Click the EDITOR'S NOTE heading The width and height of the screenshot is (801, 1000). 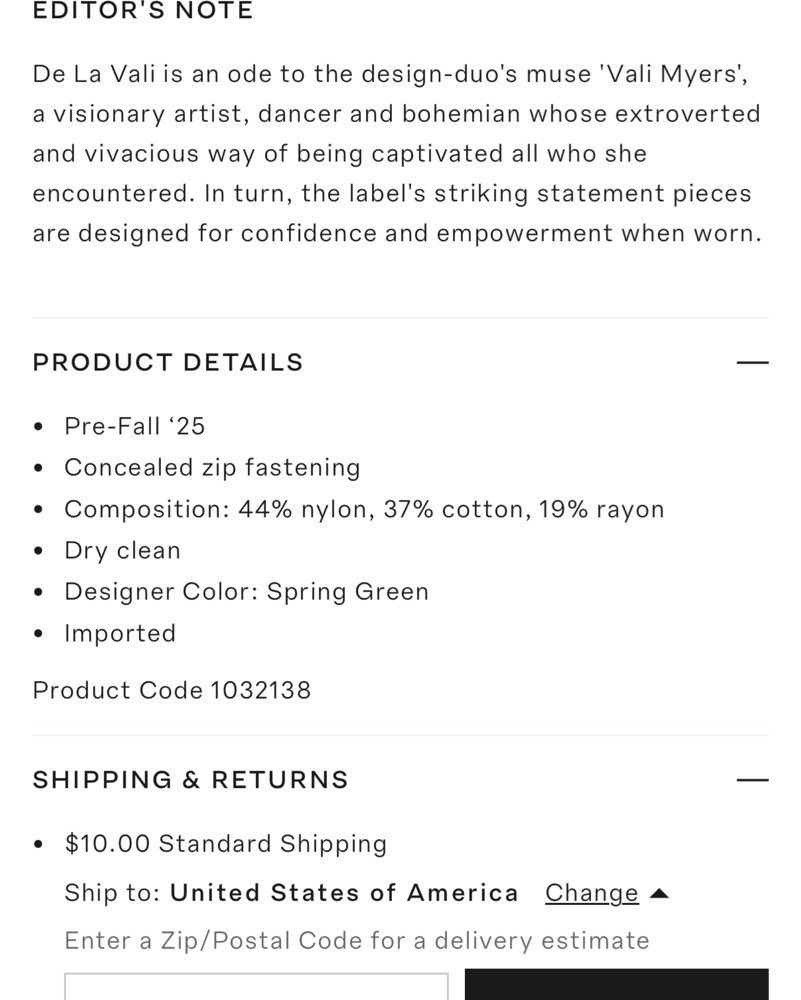point(143,11)
